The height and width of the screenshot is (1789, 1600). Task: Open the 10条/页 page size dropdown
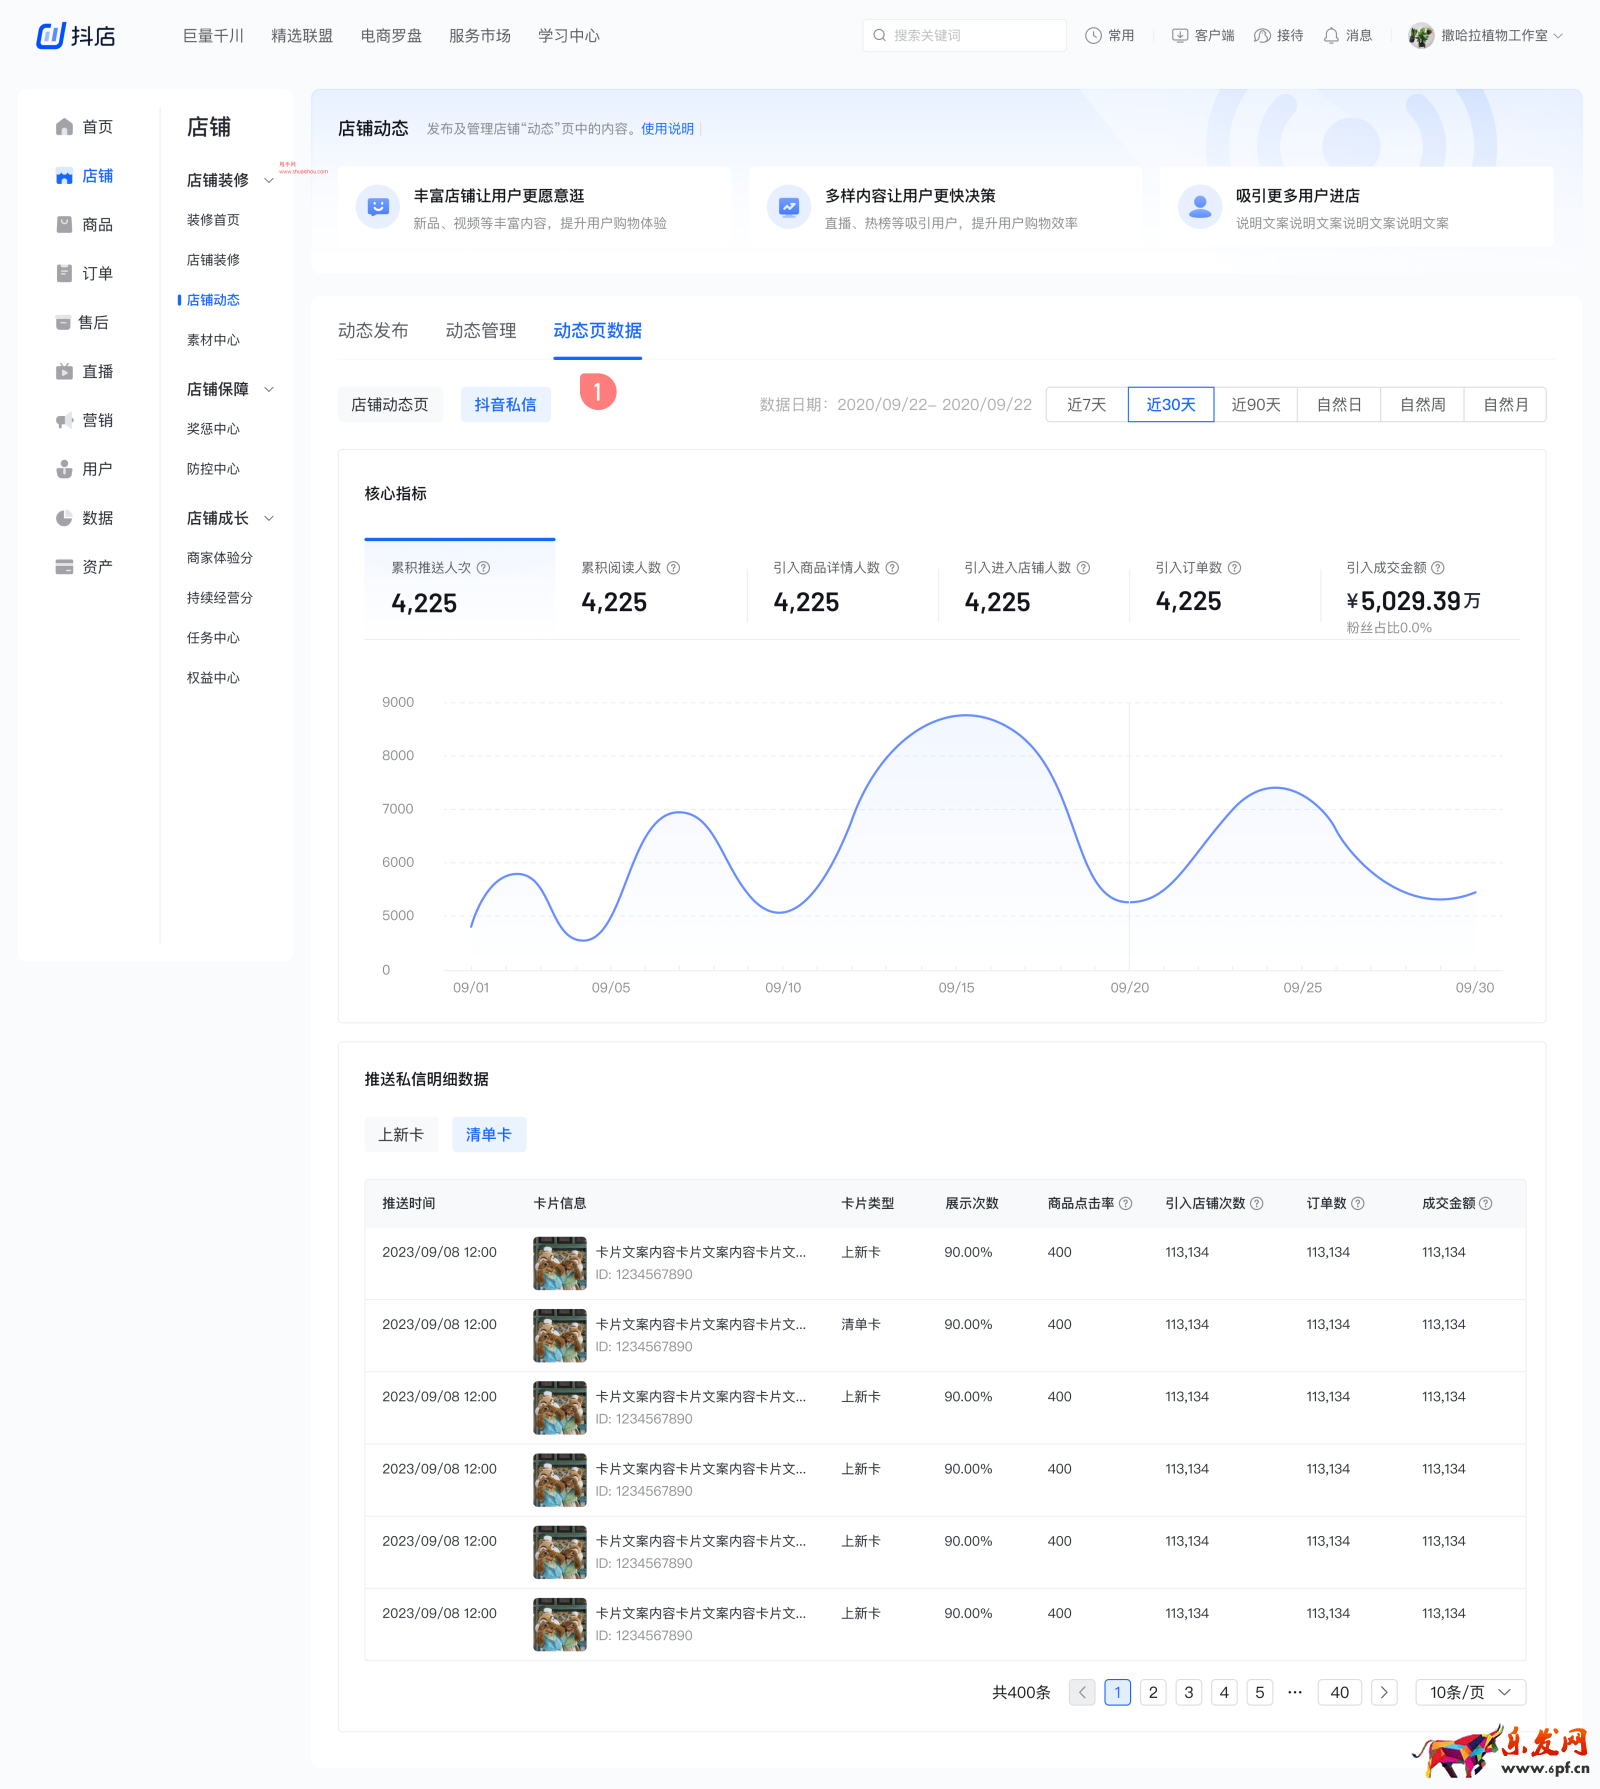coord(1470,1692)
